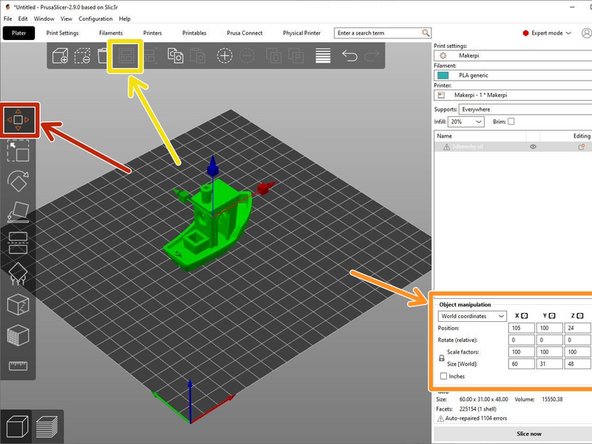Open the Infill 20% dropdown
This screenshot has height=444, width=592.
coord(466,122)
